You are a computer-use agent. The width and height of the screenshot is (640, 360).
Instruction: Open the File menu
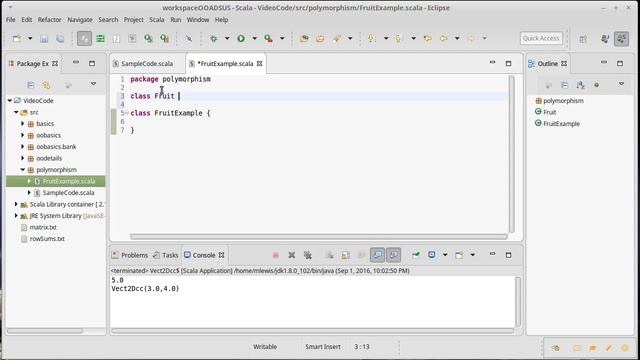(11, 20)
